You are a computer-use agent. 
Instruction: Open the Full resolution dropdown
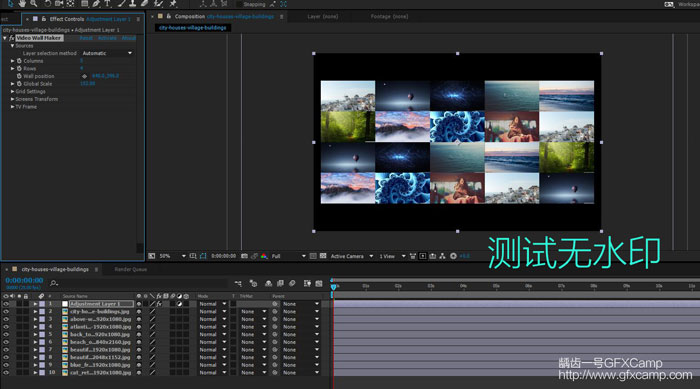(x=288, y=256)
